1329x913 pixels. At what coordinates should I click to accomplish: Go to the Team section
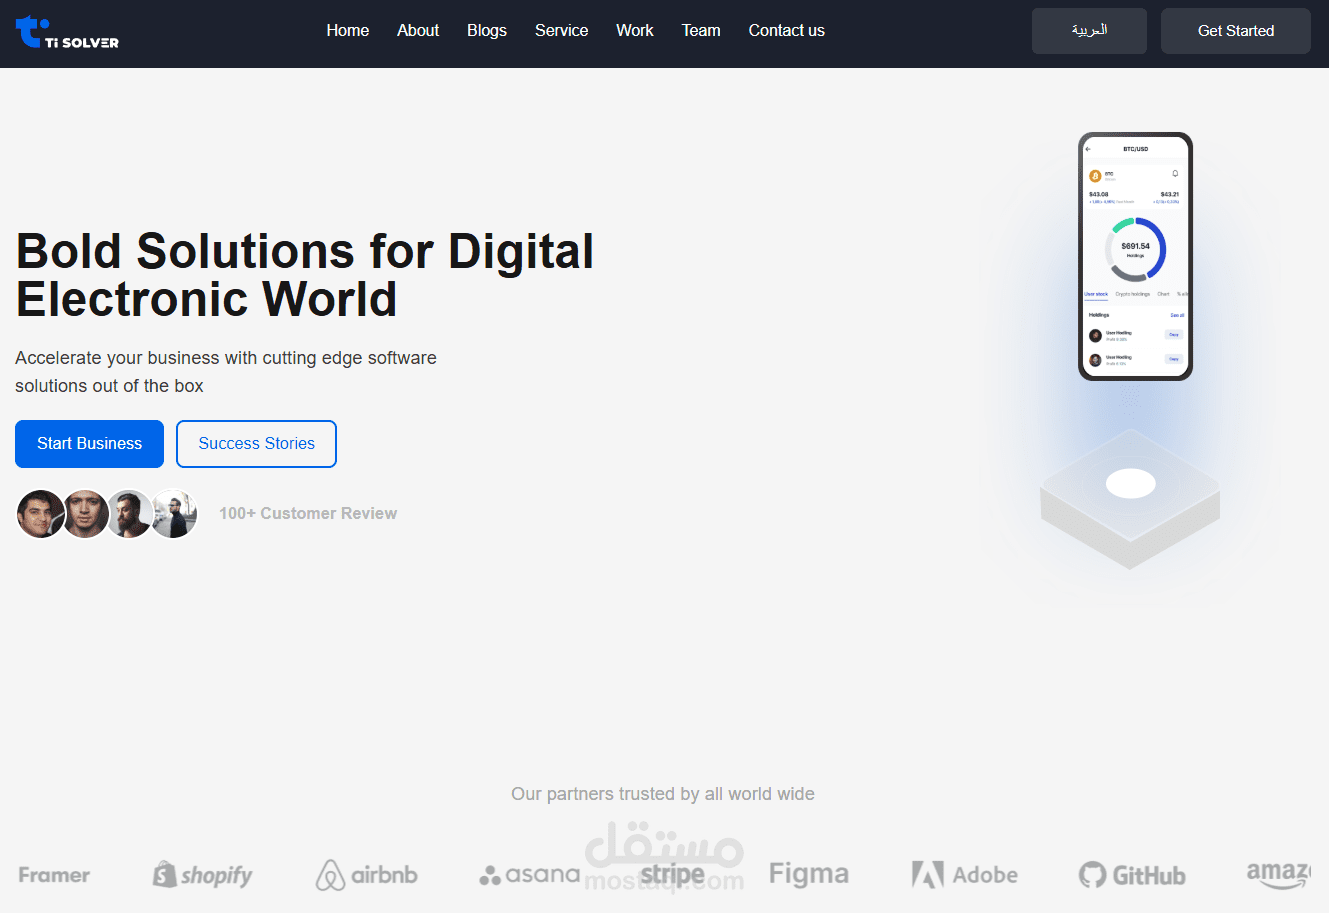(x=701, y=31)
